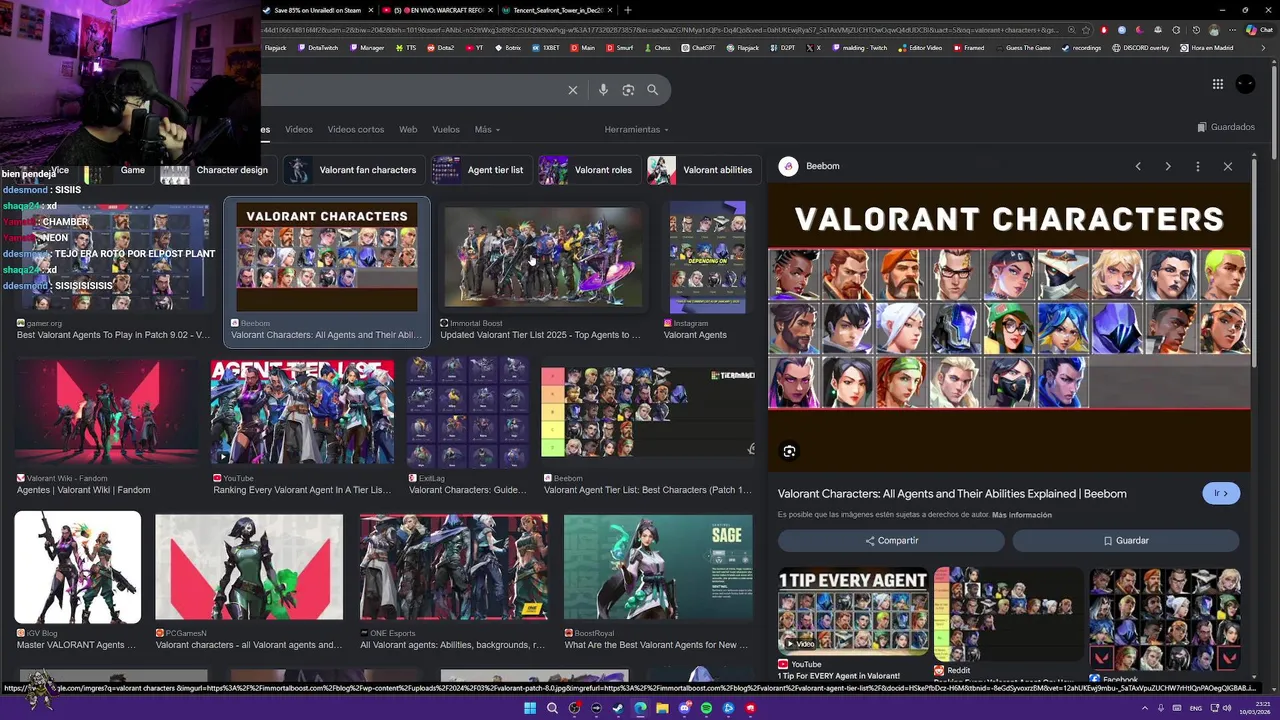This screenshot has height=720, width=1280.
Task: Open Más información copyright link
Action: point(1022,515)
